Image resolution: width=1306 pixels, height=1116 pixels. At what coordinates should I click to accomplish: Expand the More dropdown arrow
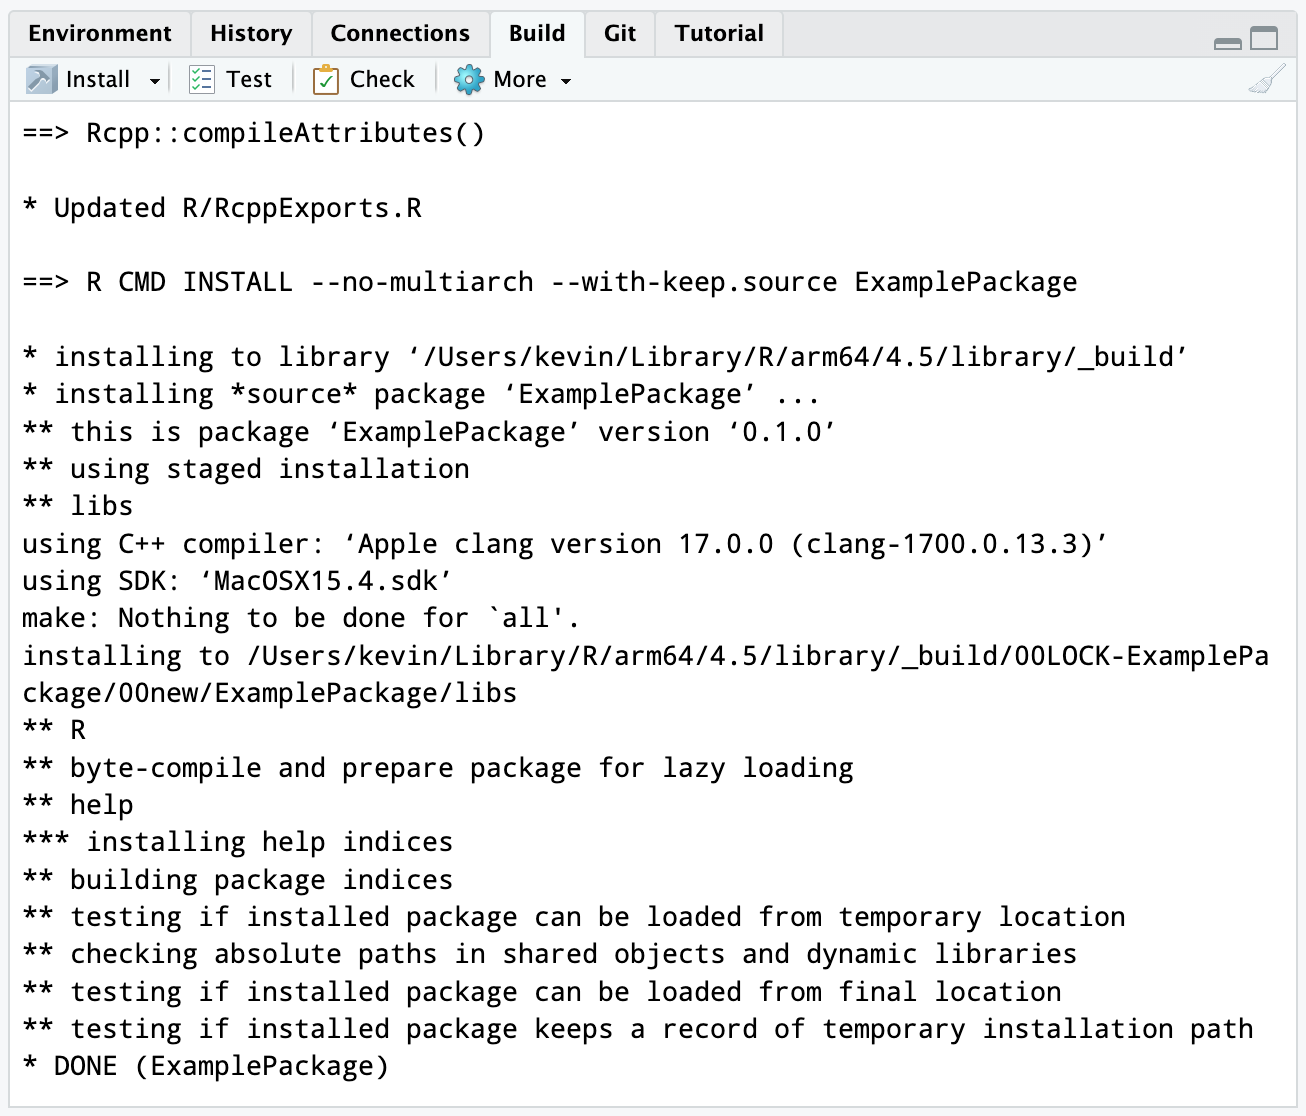566,81
